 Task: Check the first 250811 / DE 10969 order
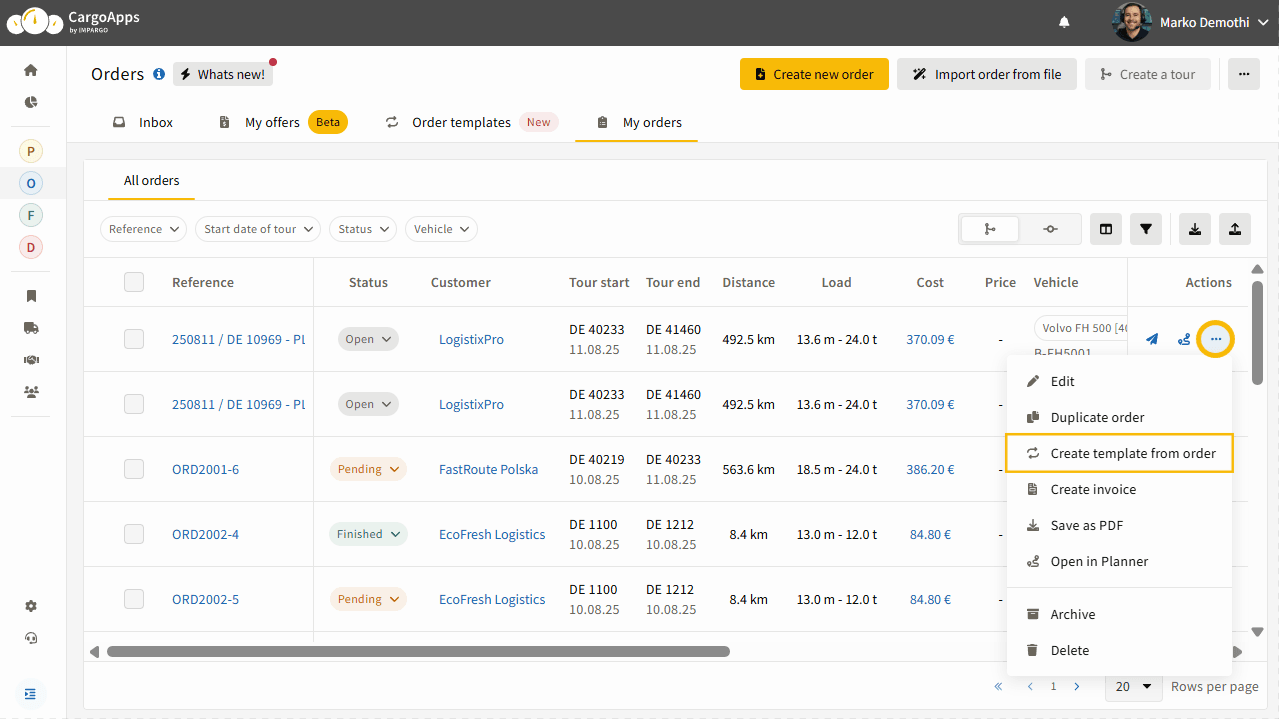pos(134,339)
